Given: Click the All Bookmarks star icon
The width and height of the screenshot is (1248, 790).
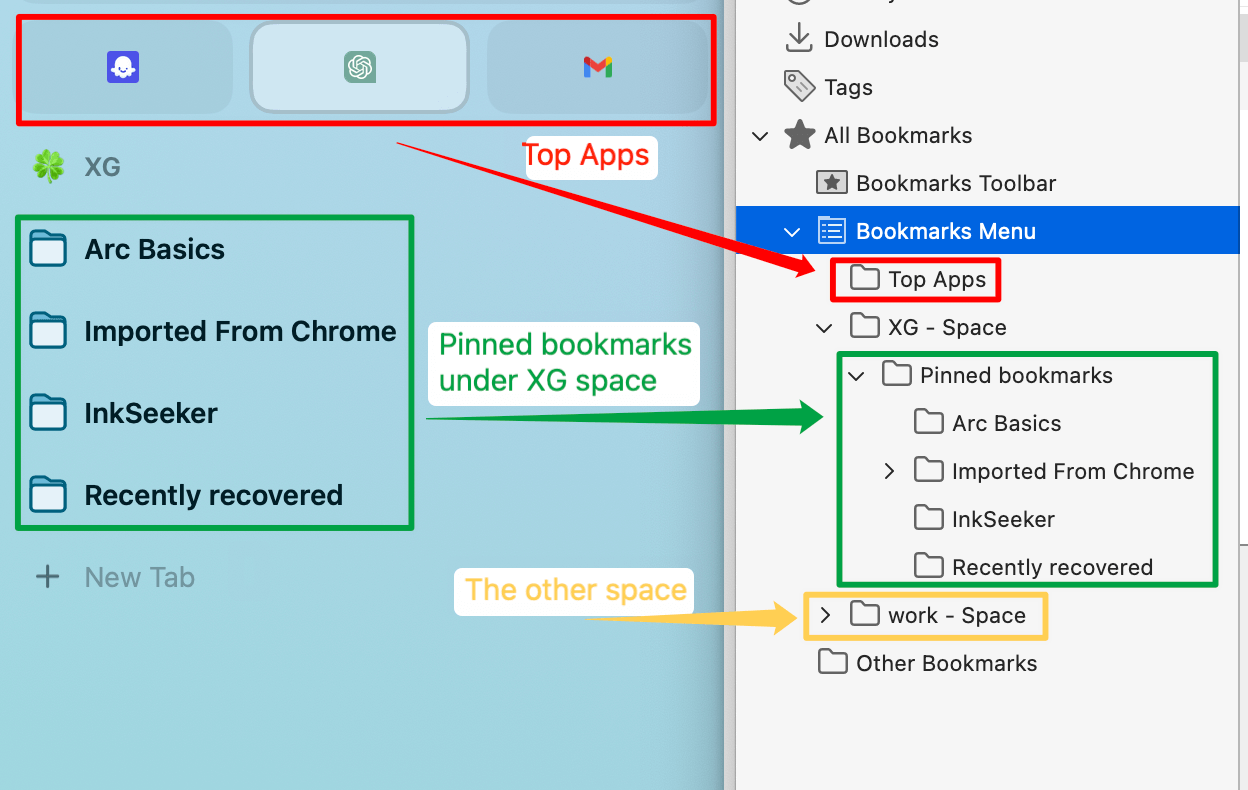Looking at the screenshot, I should [800, 134].
